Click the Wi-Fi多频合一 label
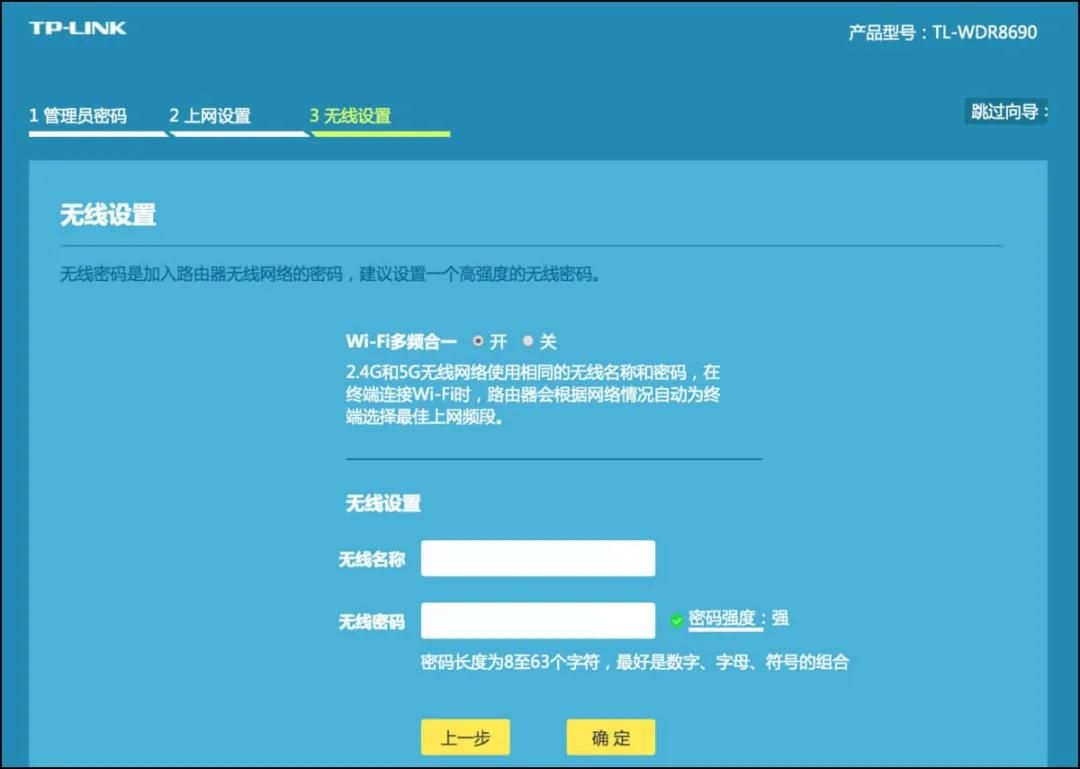Screen dimensions: 1080x769 [x=401, y=341]
